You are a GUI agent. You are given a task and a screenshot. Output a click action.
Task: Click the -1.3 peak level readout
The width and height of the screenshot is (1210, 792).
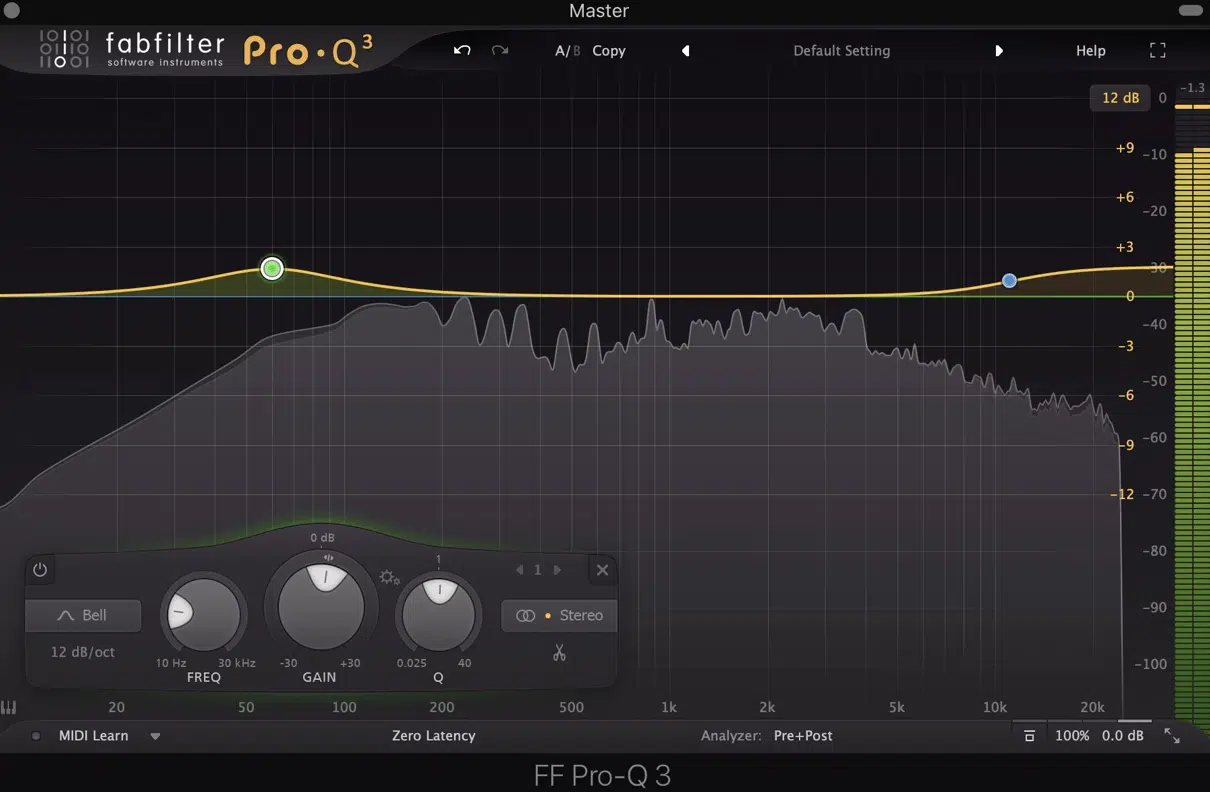pyautogui.click(x=1192, y=88)
